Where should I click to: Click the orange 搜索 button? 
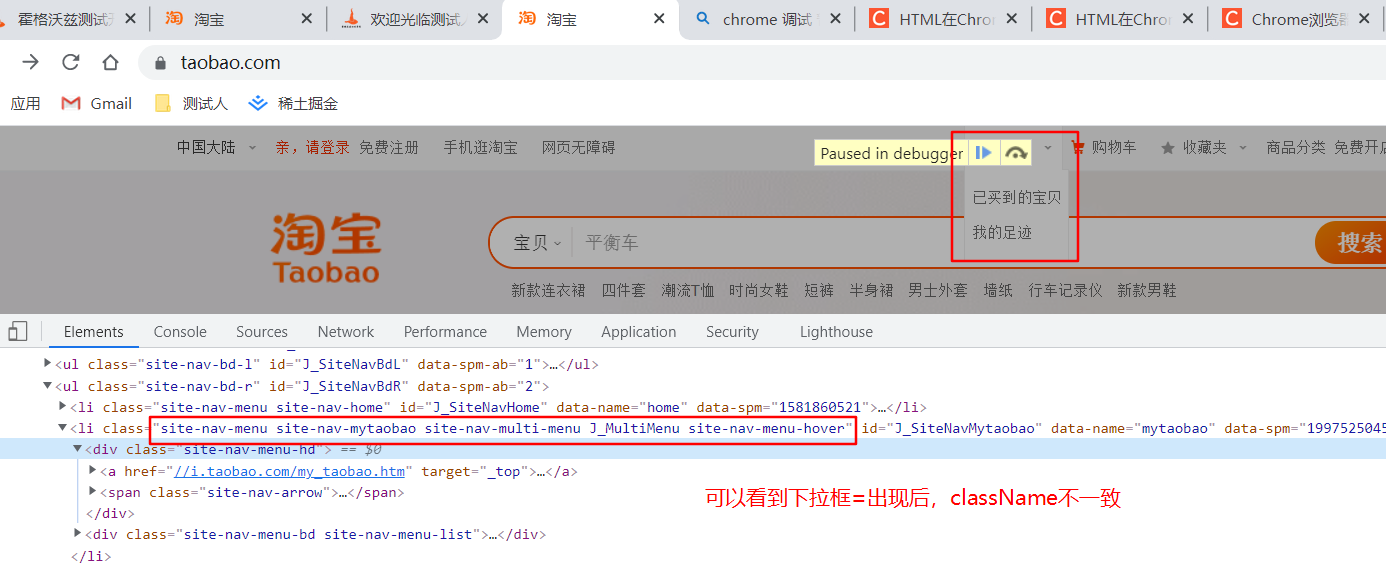point(1351,243)
